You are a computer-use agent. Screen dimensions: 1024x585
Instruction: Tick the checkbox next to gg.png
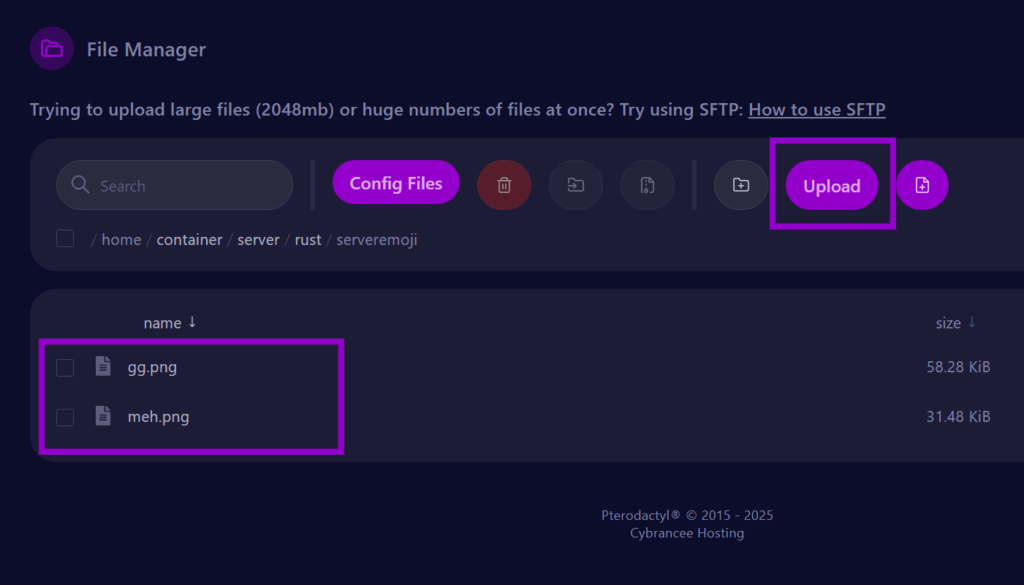click(65, 368)
